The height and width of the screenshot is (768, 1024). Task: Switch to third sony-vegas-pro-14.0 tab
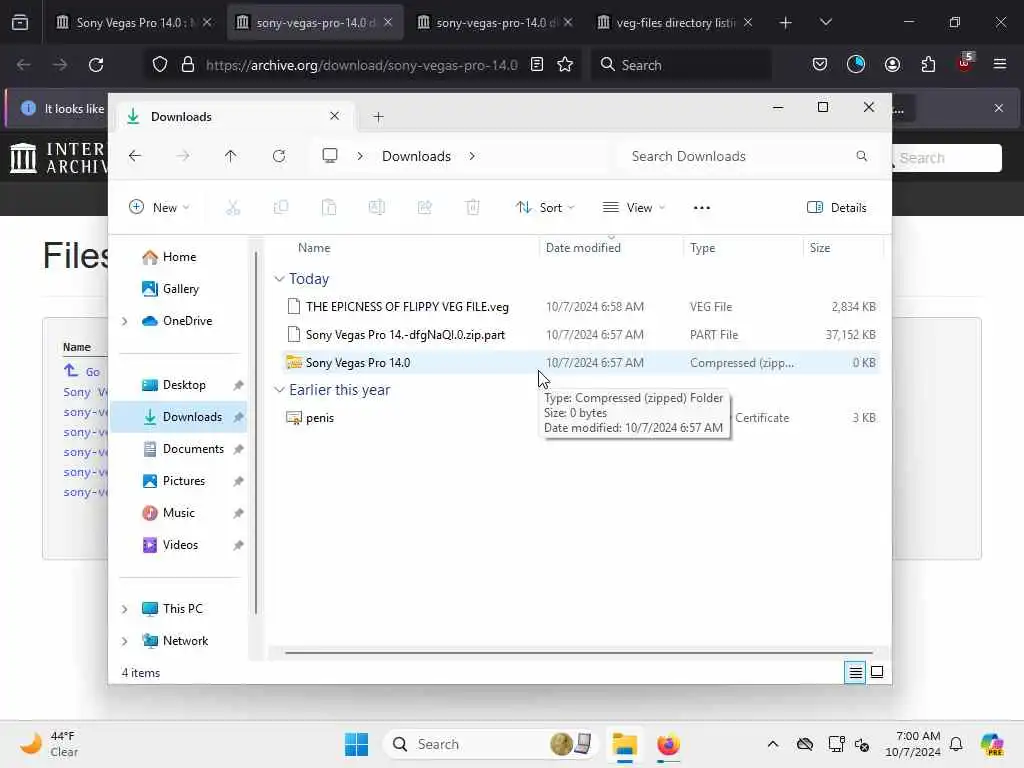tap(494, 23)
